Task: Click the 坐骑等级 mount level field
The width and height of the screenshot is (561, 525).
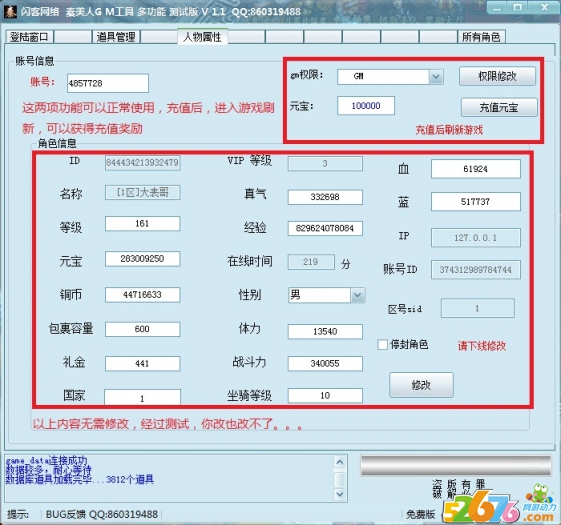Action: point(325,395)
